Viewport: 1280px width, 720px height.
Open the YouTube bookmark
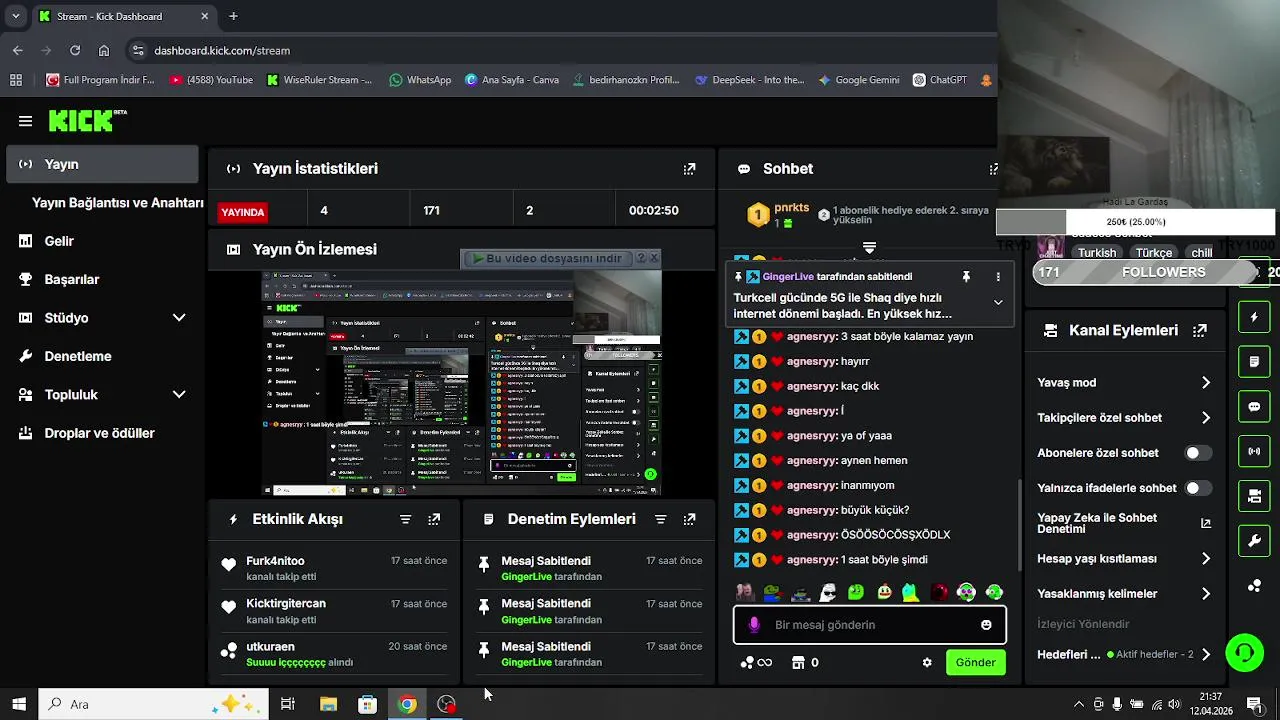tap(211, 80)
